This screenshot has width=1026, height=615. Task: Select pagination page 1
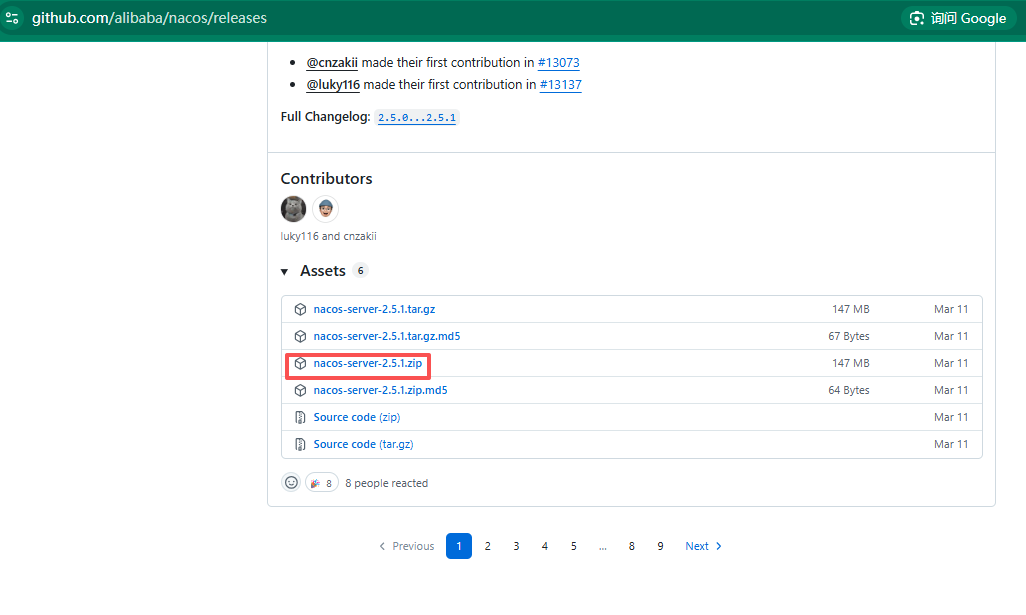[x=459, y=546]
